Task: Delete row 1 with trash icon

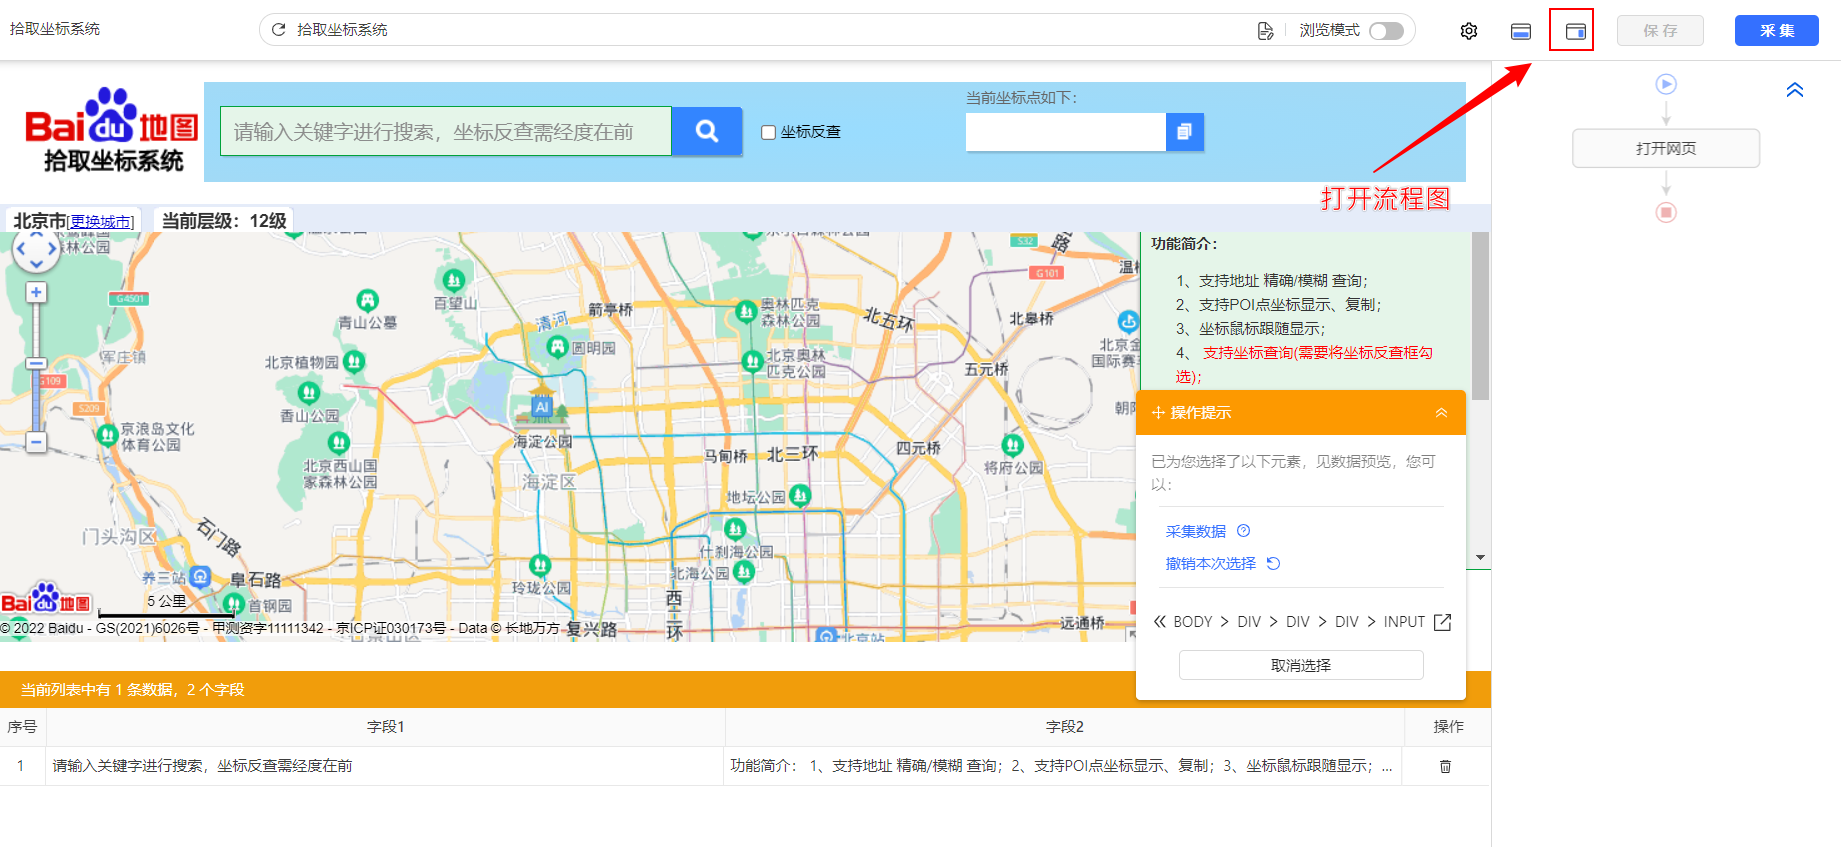Action: click(1445, 766)
